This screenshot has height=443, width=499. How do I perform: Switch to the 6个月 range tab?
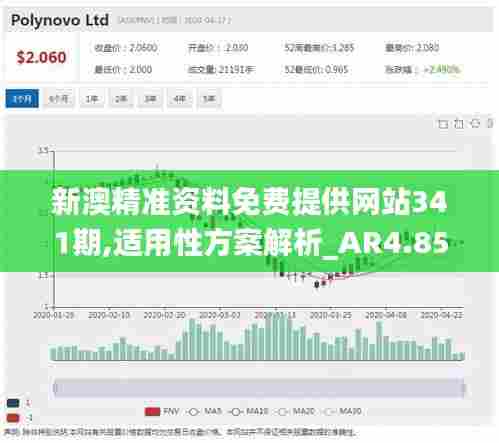point(59,99)
